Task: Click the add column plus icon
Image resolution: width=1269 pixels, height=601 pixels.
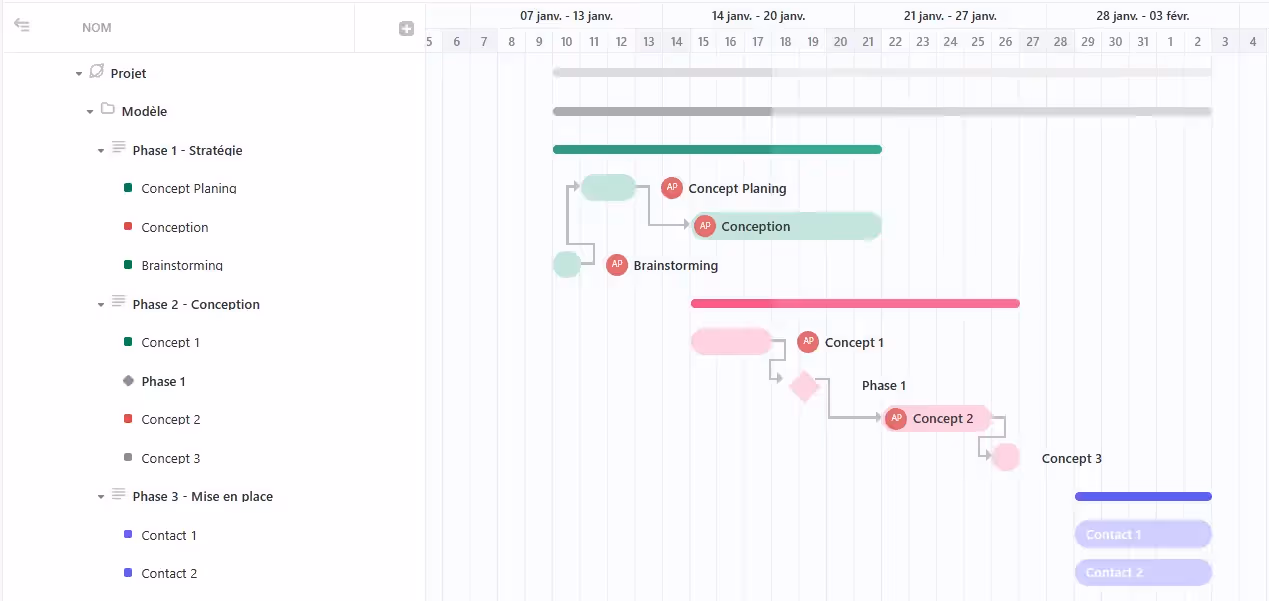Action: click(x=406, y=28)
